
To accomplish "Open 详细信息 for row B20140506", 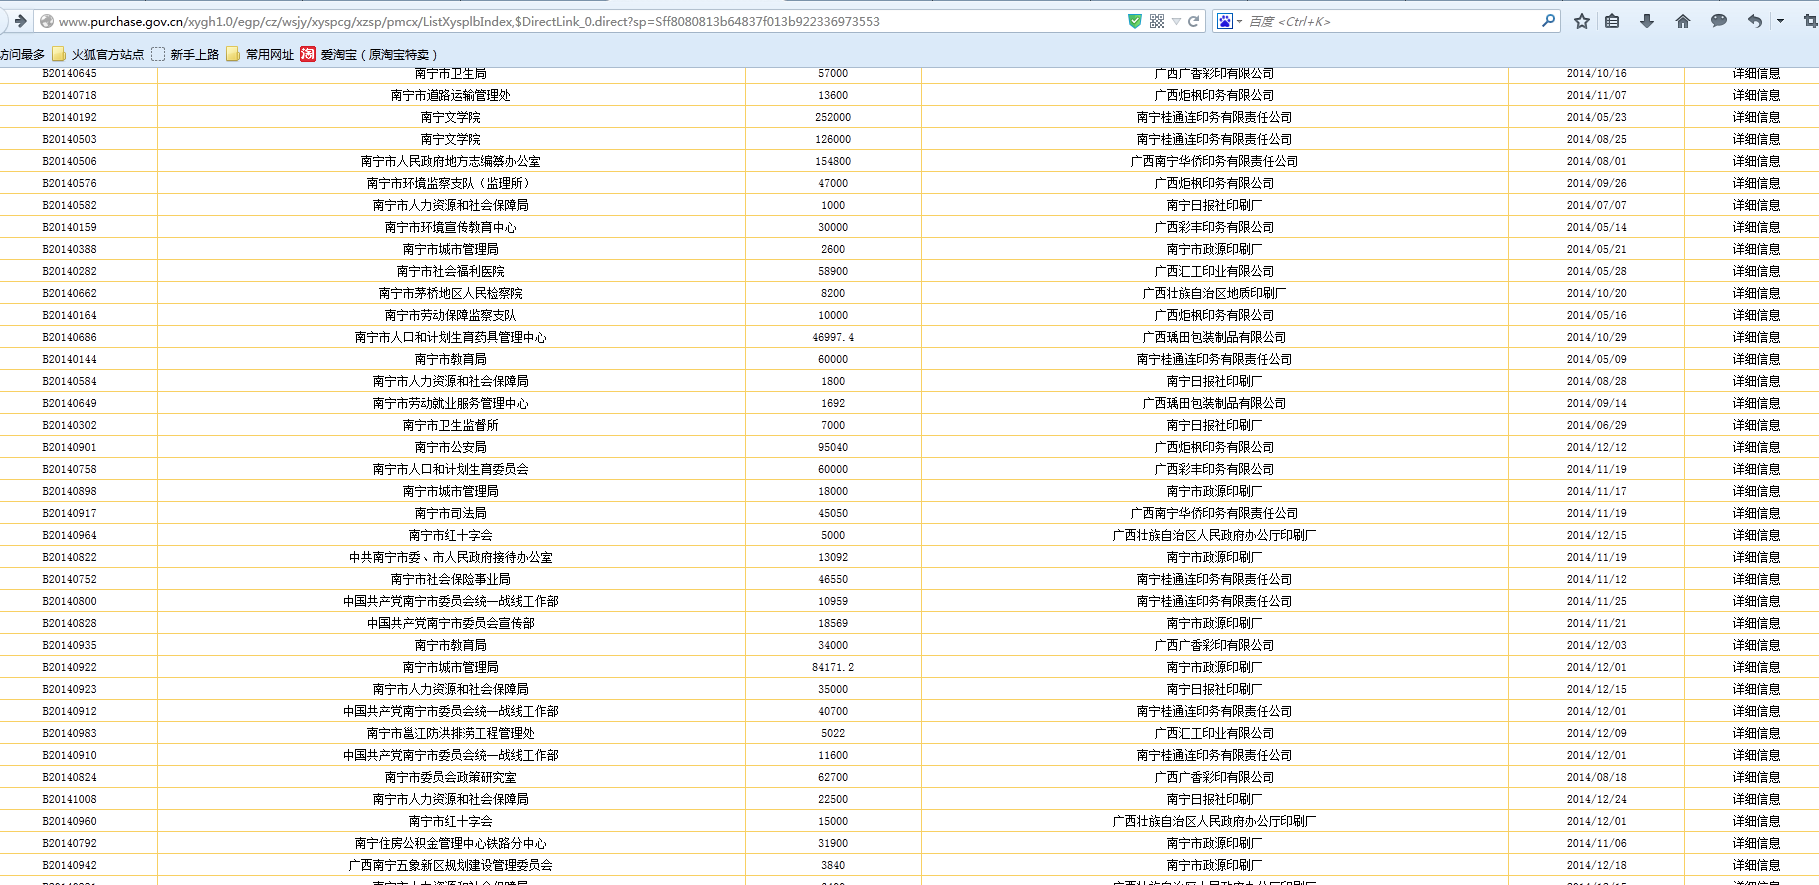I will click(x=1756, y=161).
